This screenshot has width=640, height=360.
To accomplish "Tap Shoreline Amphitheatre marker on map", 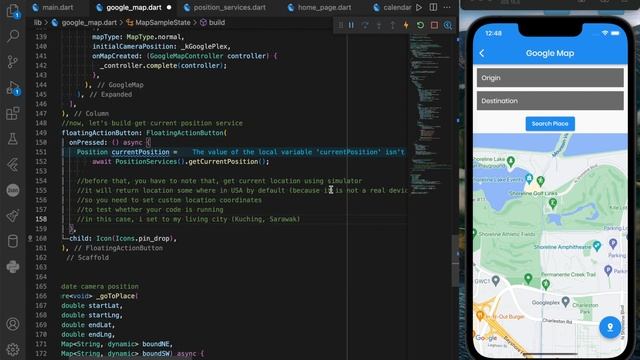I will coord(597,245).
